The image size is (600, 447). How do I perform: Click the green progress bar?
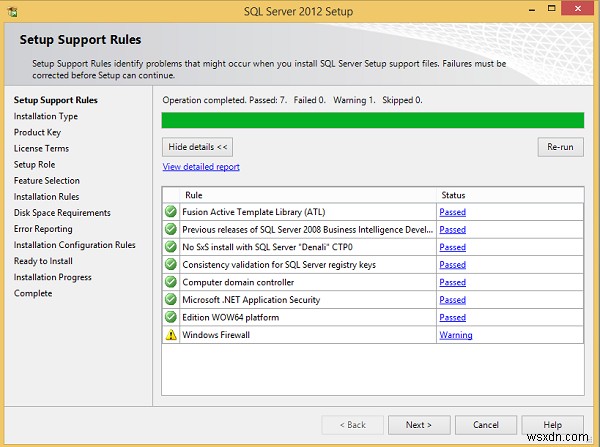point(373,120)
